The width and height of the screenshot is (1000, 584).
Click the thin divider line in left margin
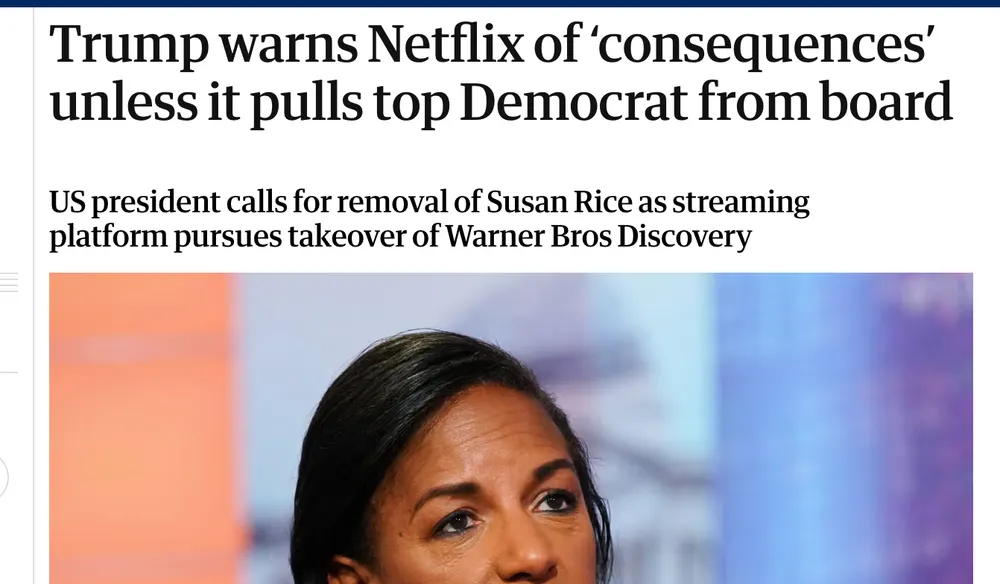click(9, 372)
